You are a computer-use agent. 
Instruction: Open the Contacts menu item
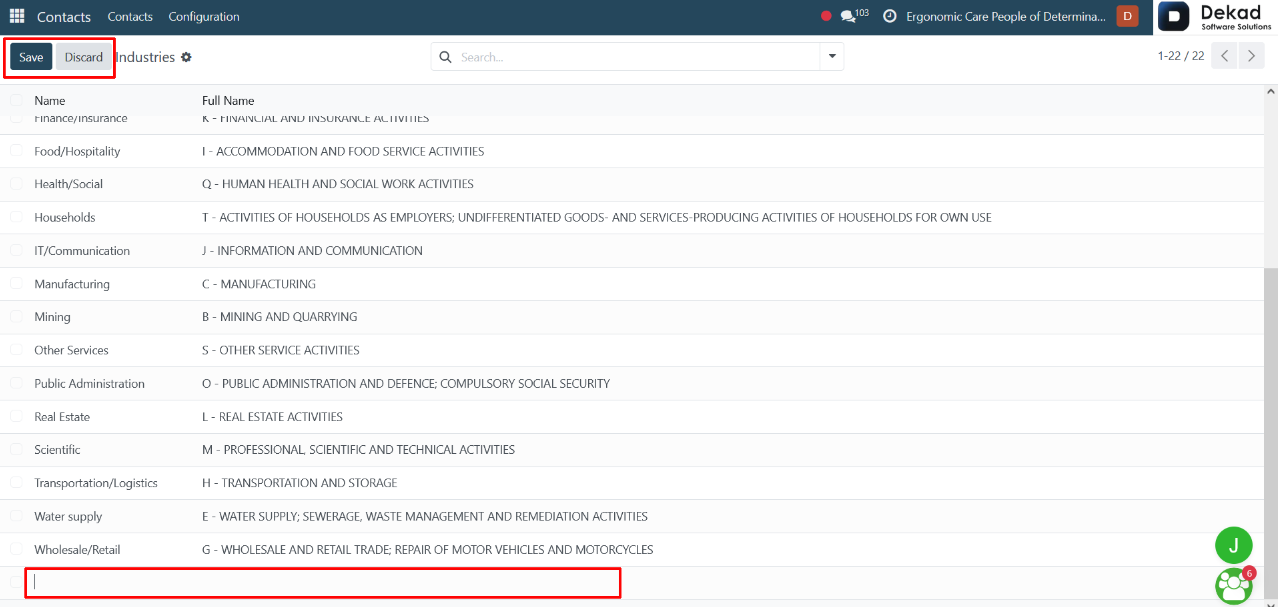point(130,16)
